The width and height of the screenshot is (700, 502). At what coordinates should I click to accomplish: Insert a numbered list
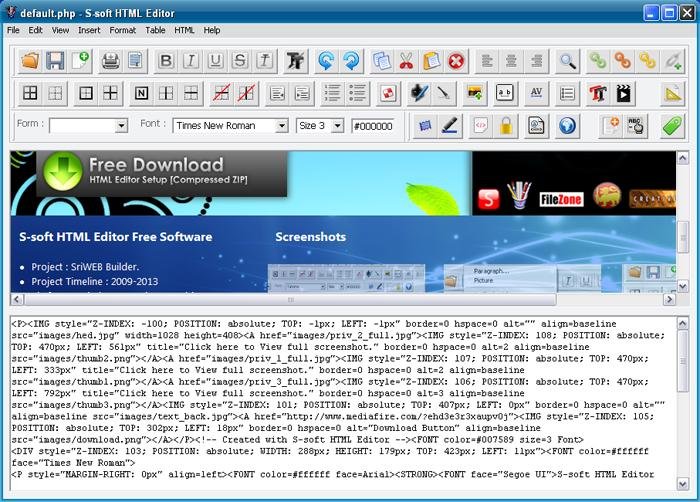(x=332, y=93)
